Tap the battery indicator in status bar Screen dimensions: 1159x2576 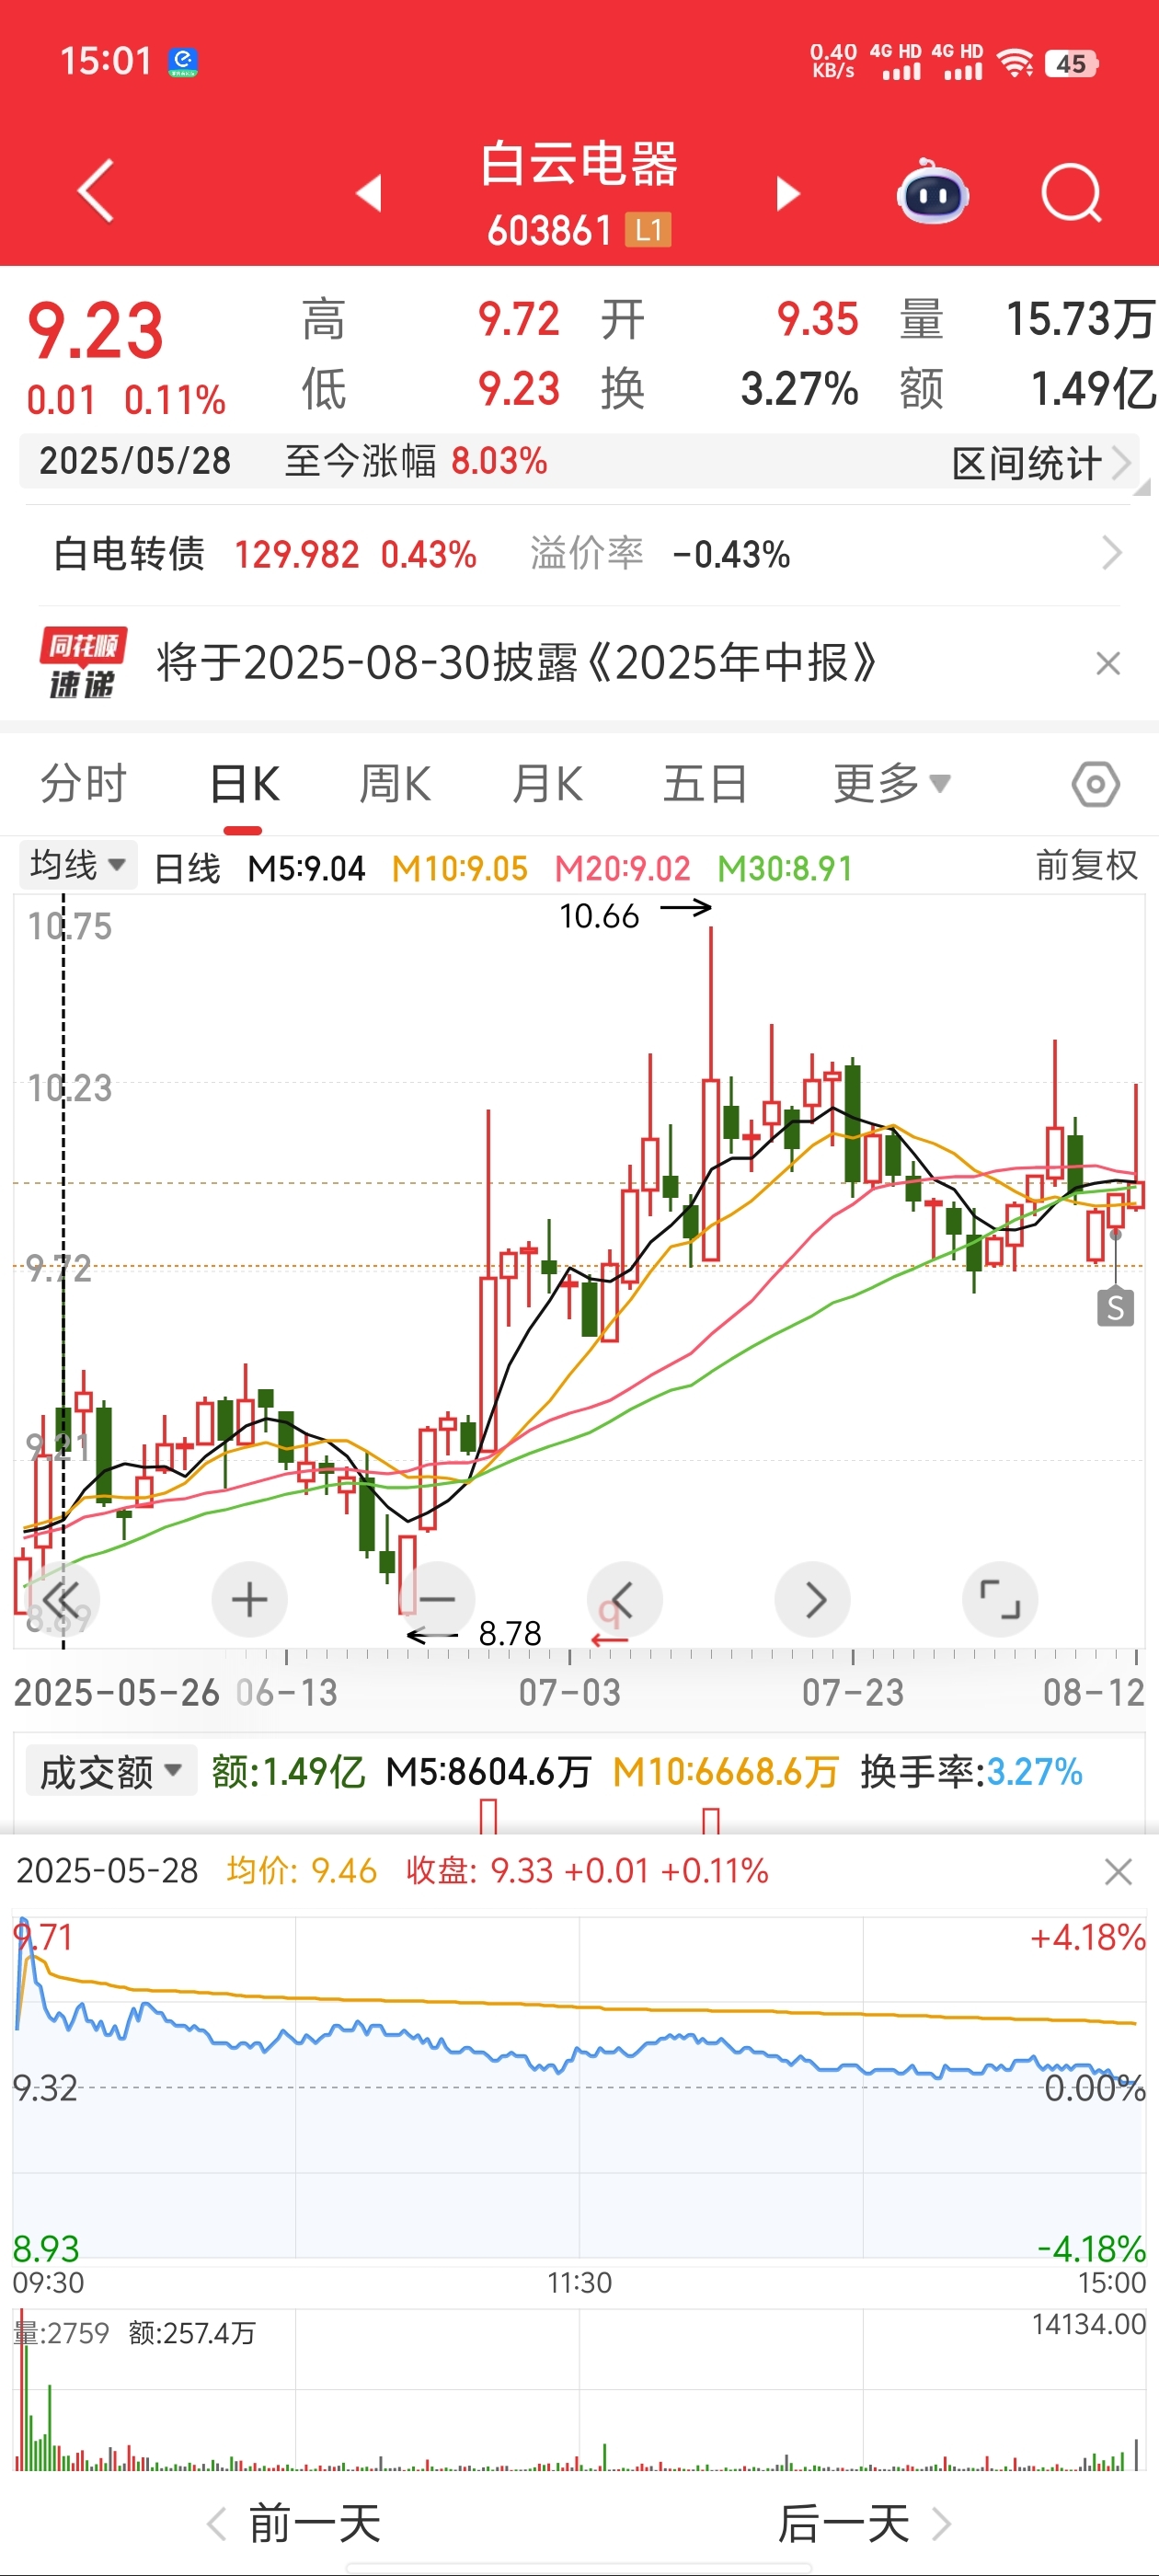pos(1071,64)
